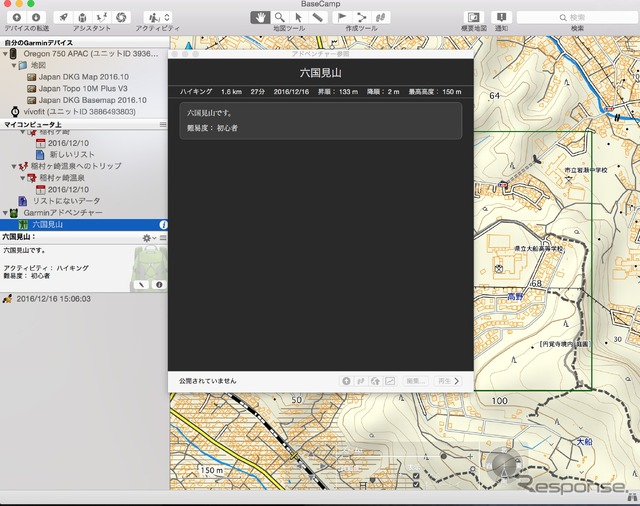
Task: Open the activity profile selector
Action: point(158,17)
